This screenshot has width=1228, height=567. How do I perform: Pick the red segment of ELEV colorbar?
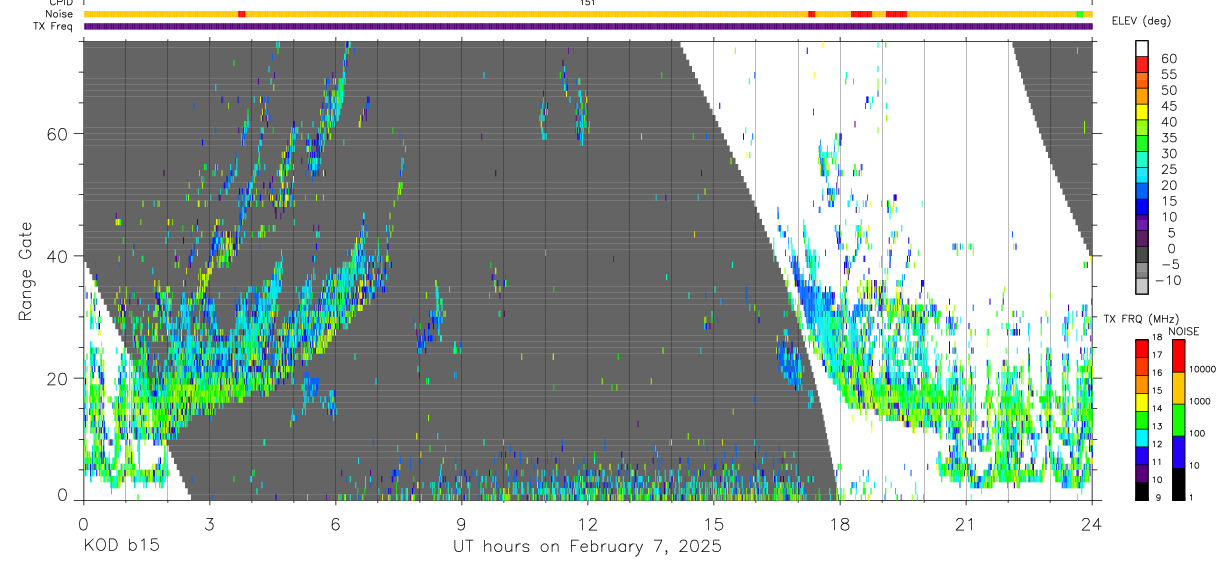[x=1142, y=66]
